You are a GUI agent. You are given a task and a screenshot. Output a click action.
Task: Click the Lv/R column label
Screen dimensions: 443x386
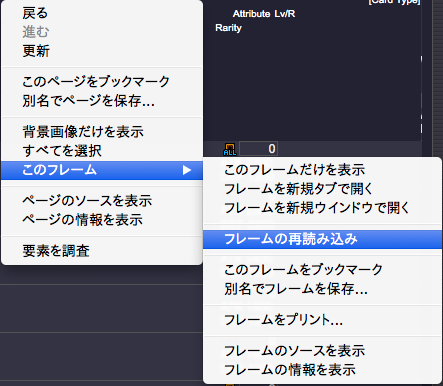click(285, 14)
